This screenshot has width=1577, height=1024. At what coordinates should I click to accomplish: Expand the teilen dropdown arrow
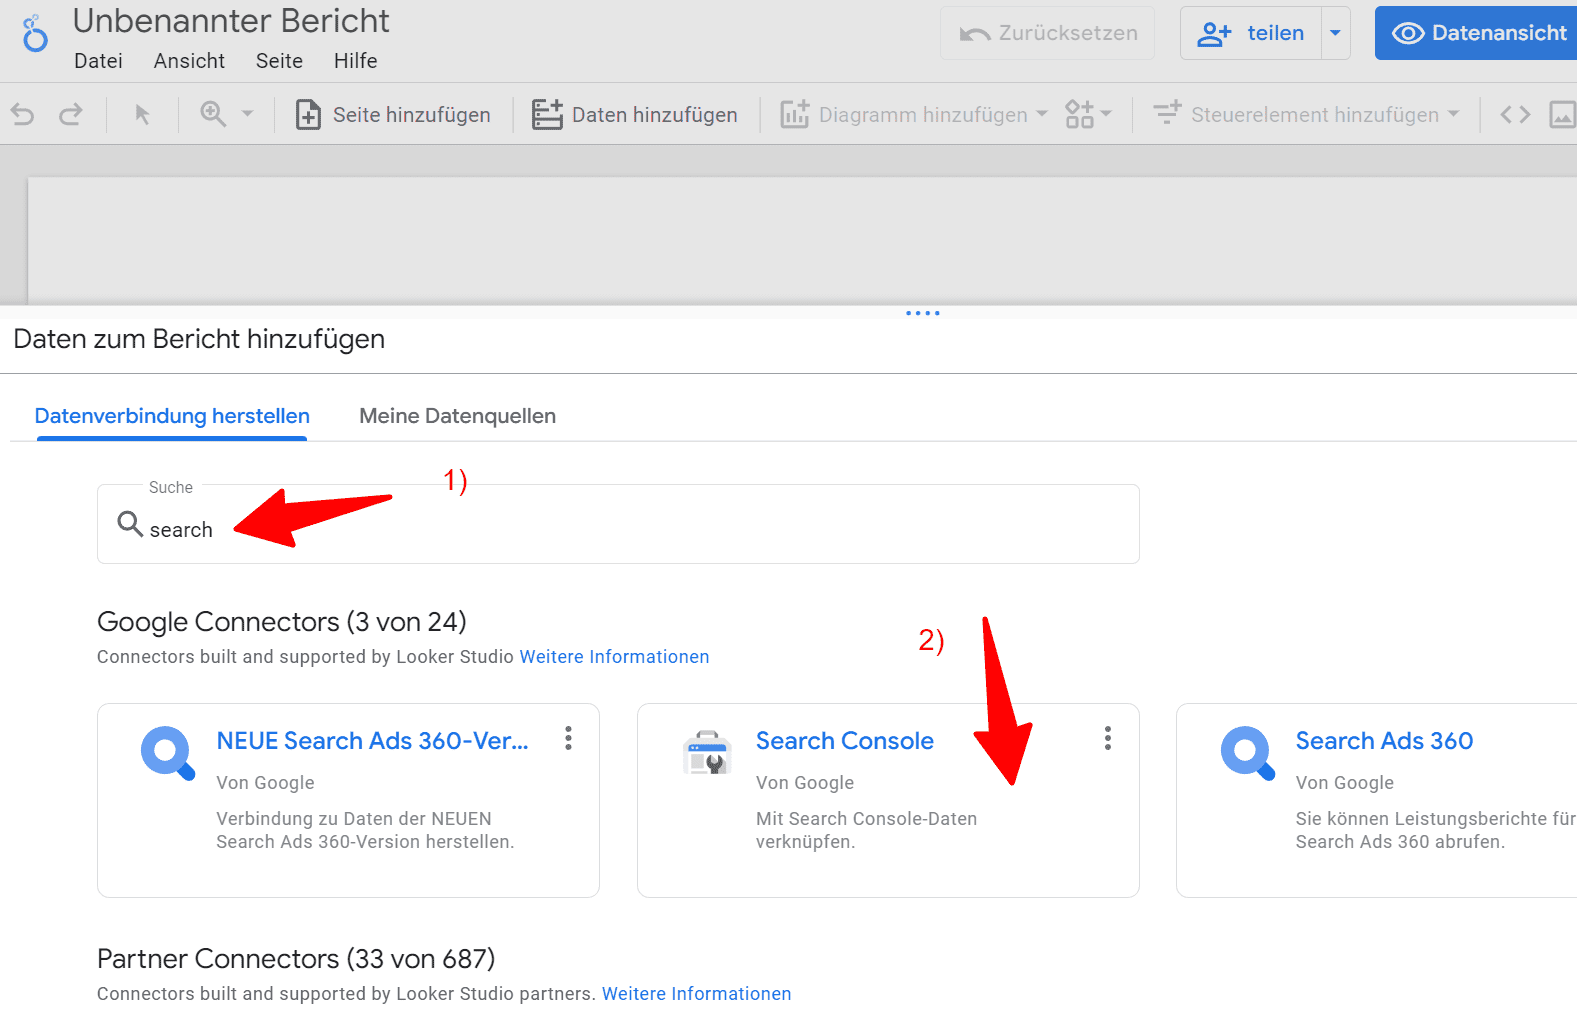pos(1335,33)
